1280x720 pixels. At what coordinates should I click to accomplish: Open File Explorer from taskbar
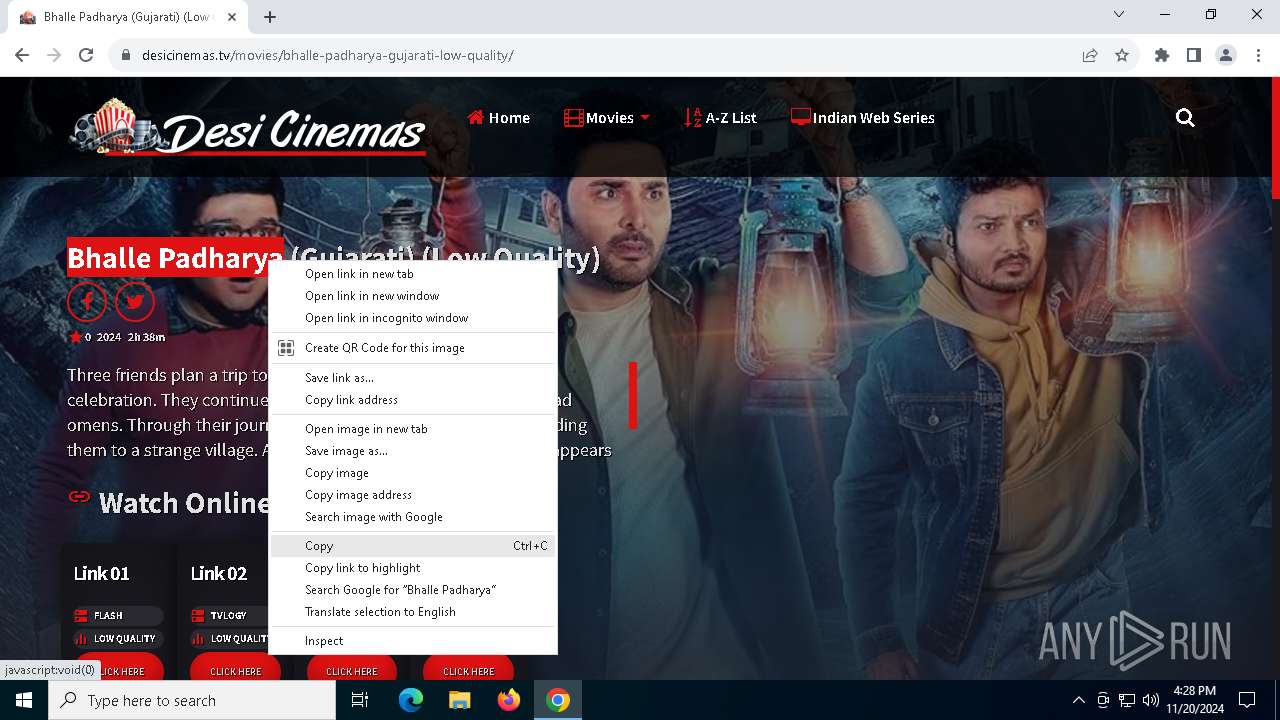459,700
